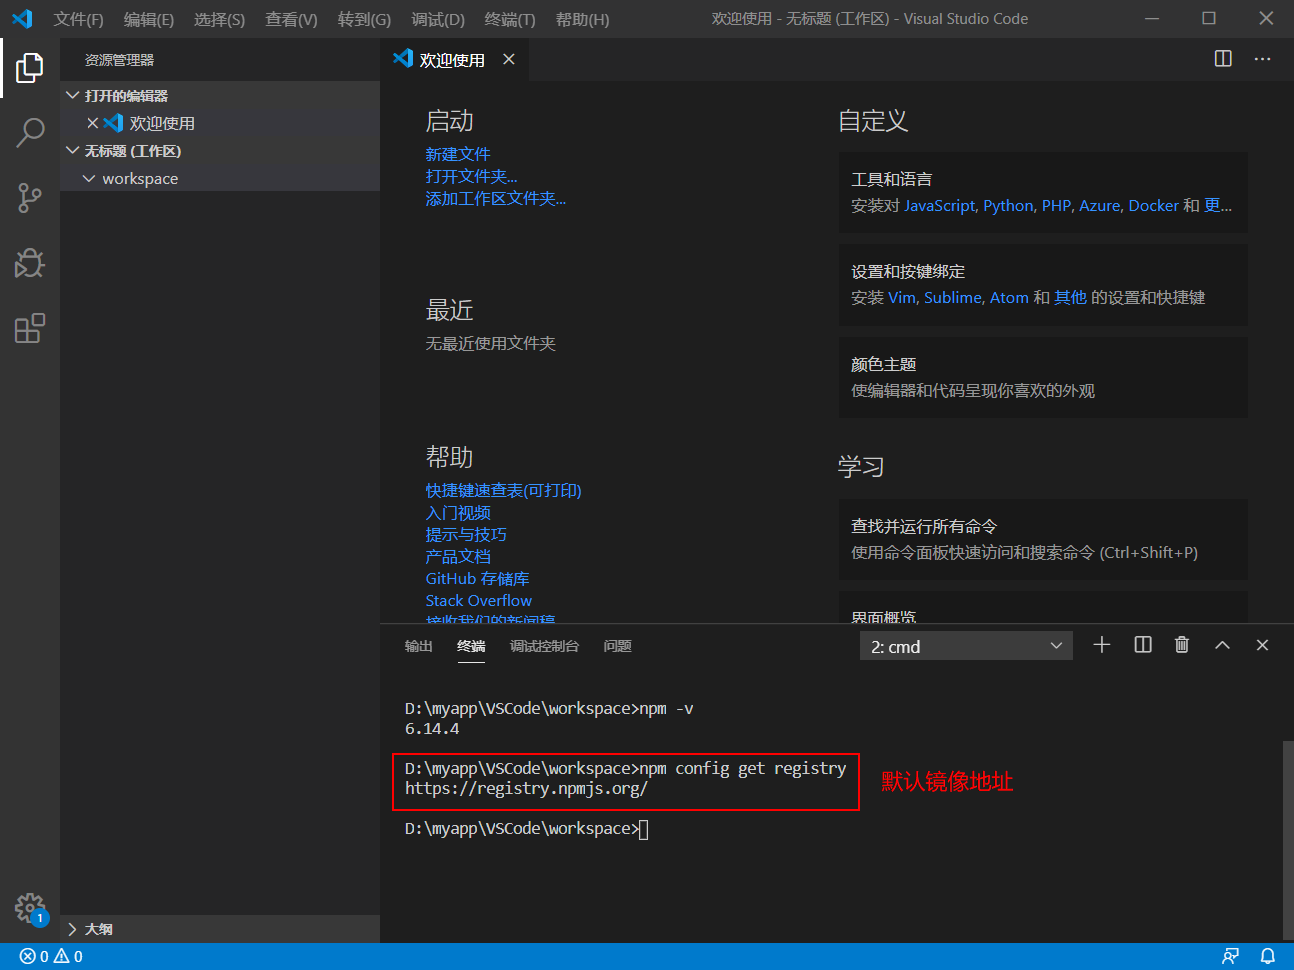
Task: Click the Azure link
Action: point(1099,205)
